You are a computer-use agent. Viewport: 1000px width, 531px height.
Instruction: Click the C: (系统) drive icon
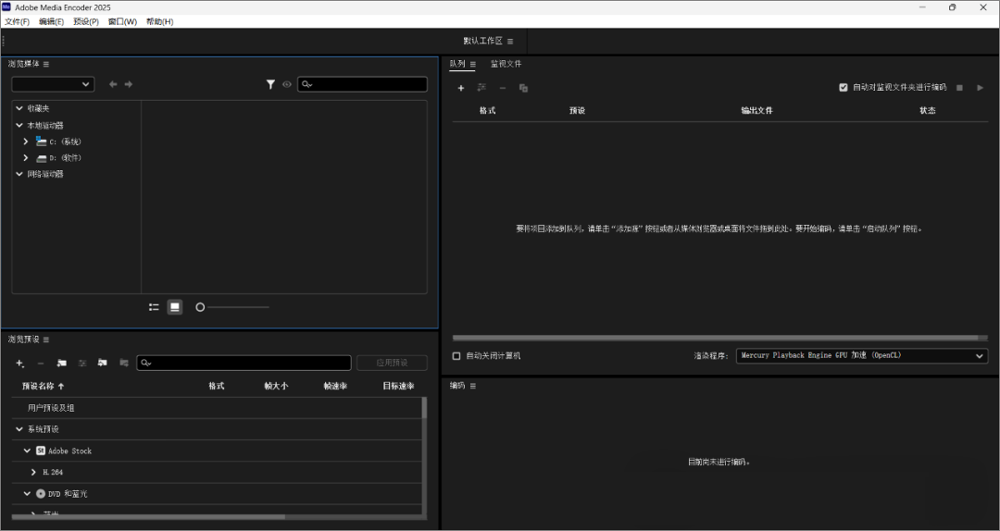41,142
